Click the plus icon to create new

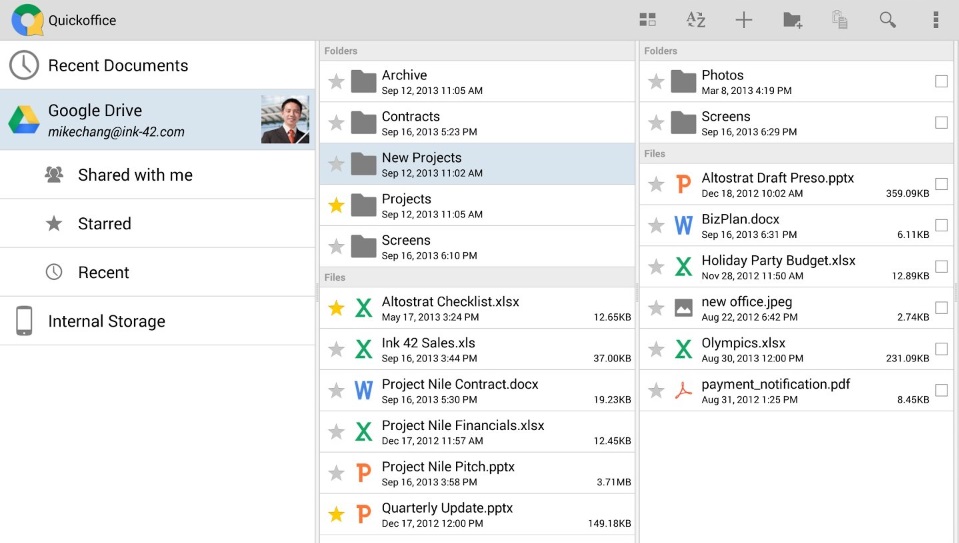[x=744, y=20]
